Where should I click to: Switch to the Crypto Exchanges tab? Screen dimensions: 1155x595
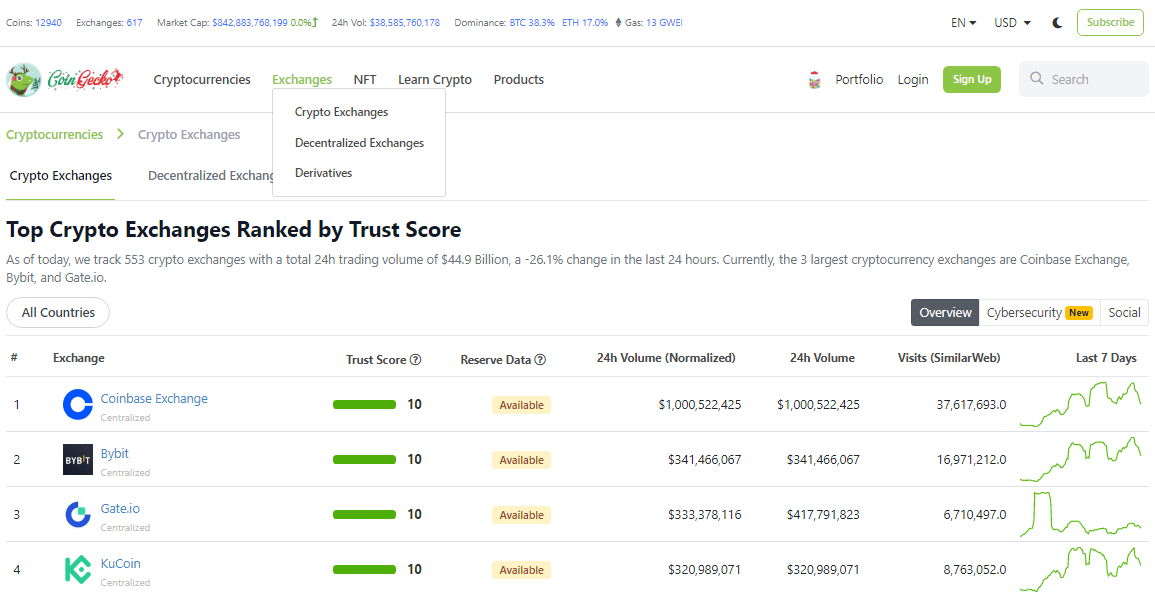pyautogui.click(x=60, y=176)
